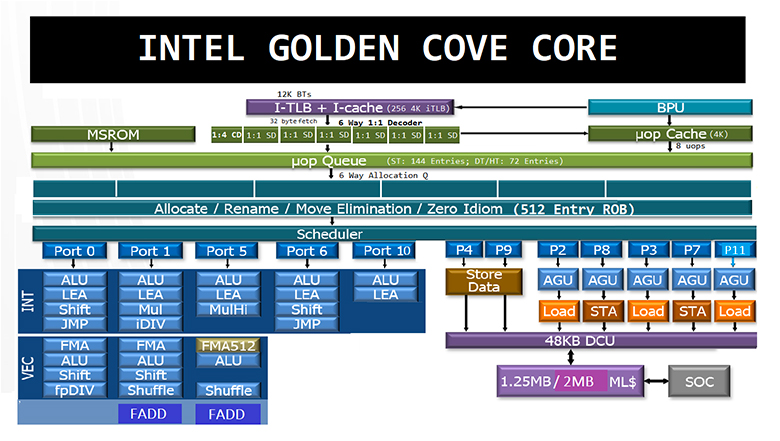This screenshot has height=441, width=780.
Task: Click the FMA unit under Port 1
Action: click(x=151, y=346)
